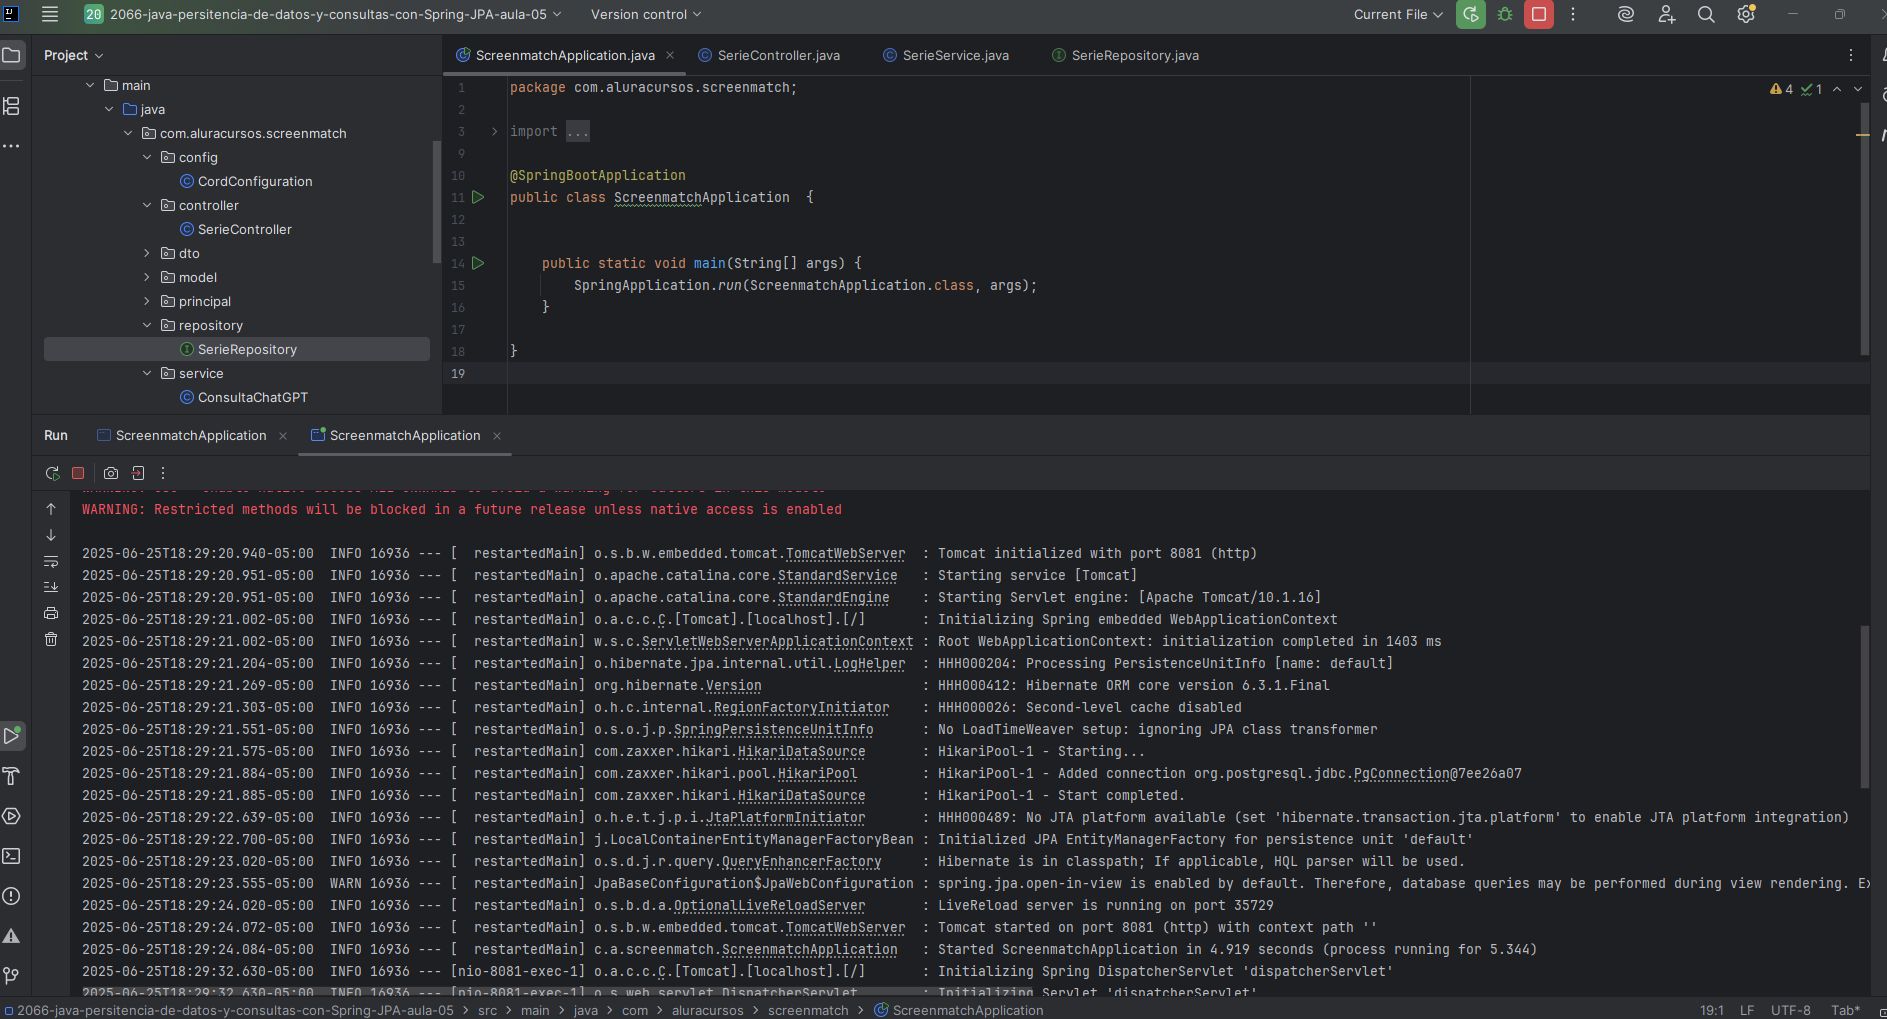This screenshot has width=1887, height=1019.
Task: Collapse the java folder
Action: 109,109
